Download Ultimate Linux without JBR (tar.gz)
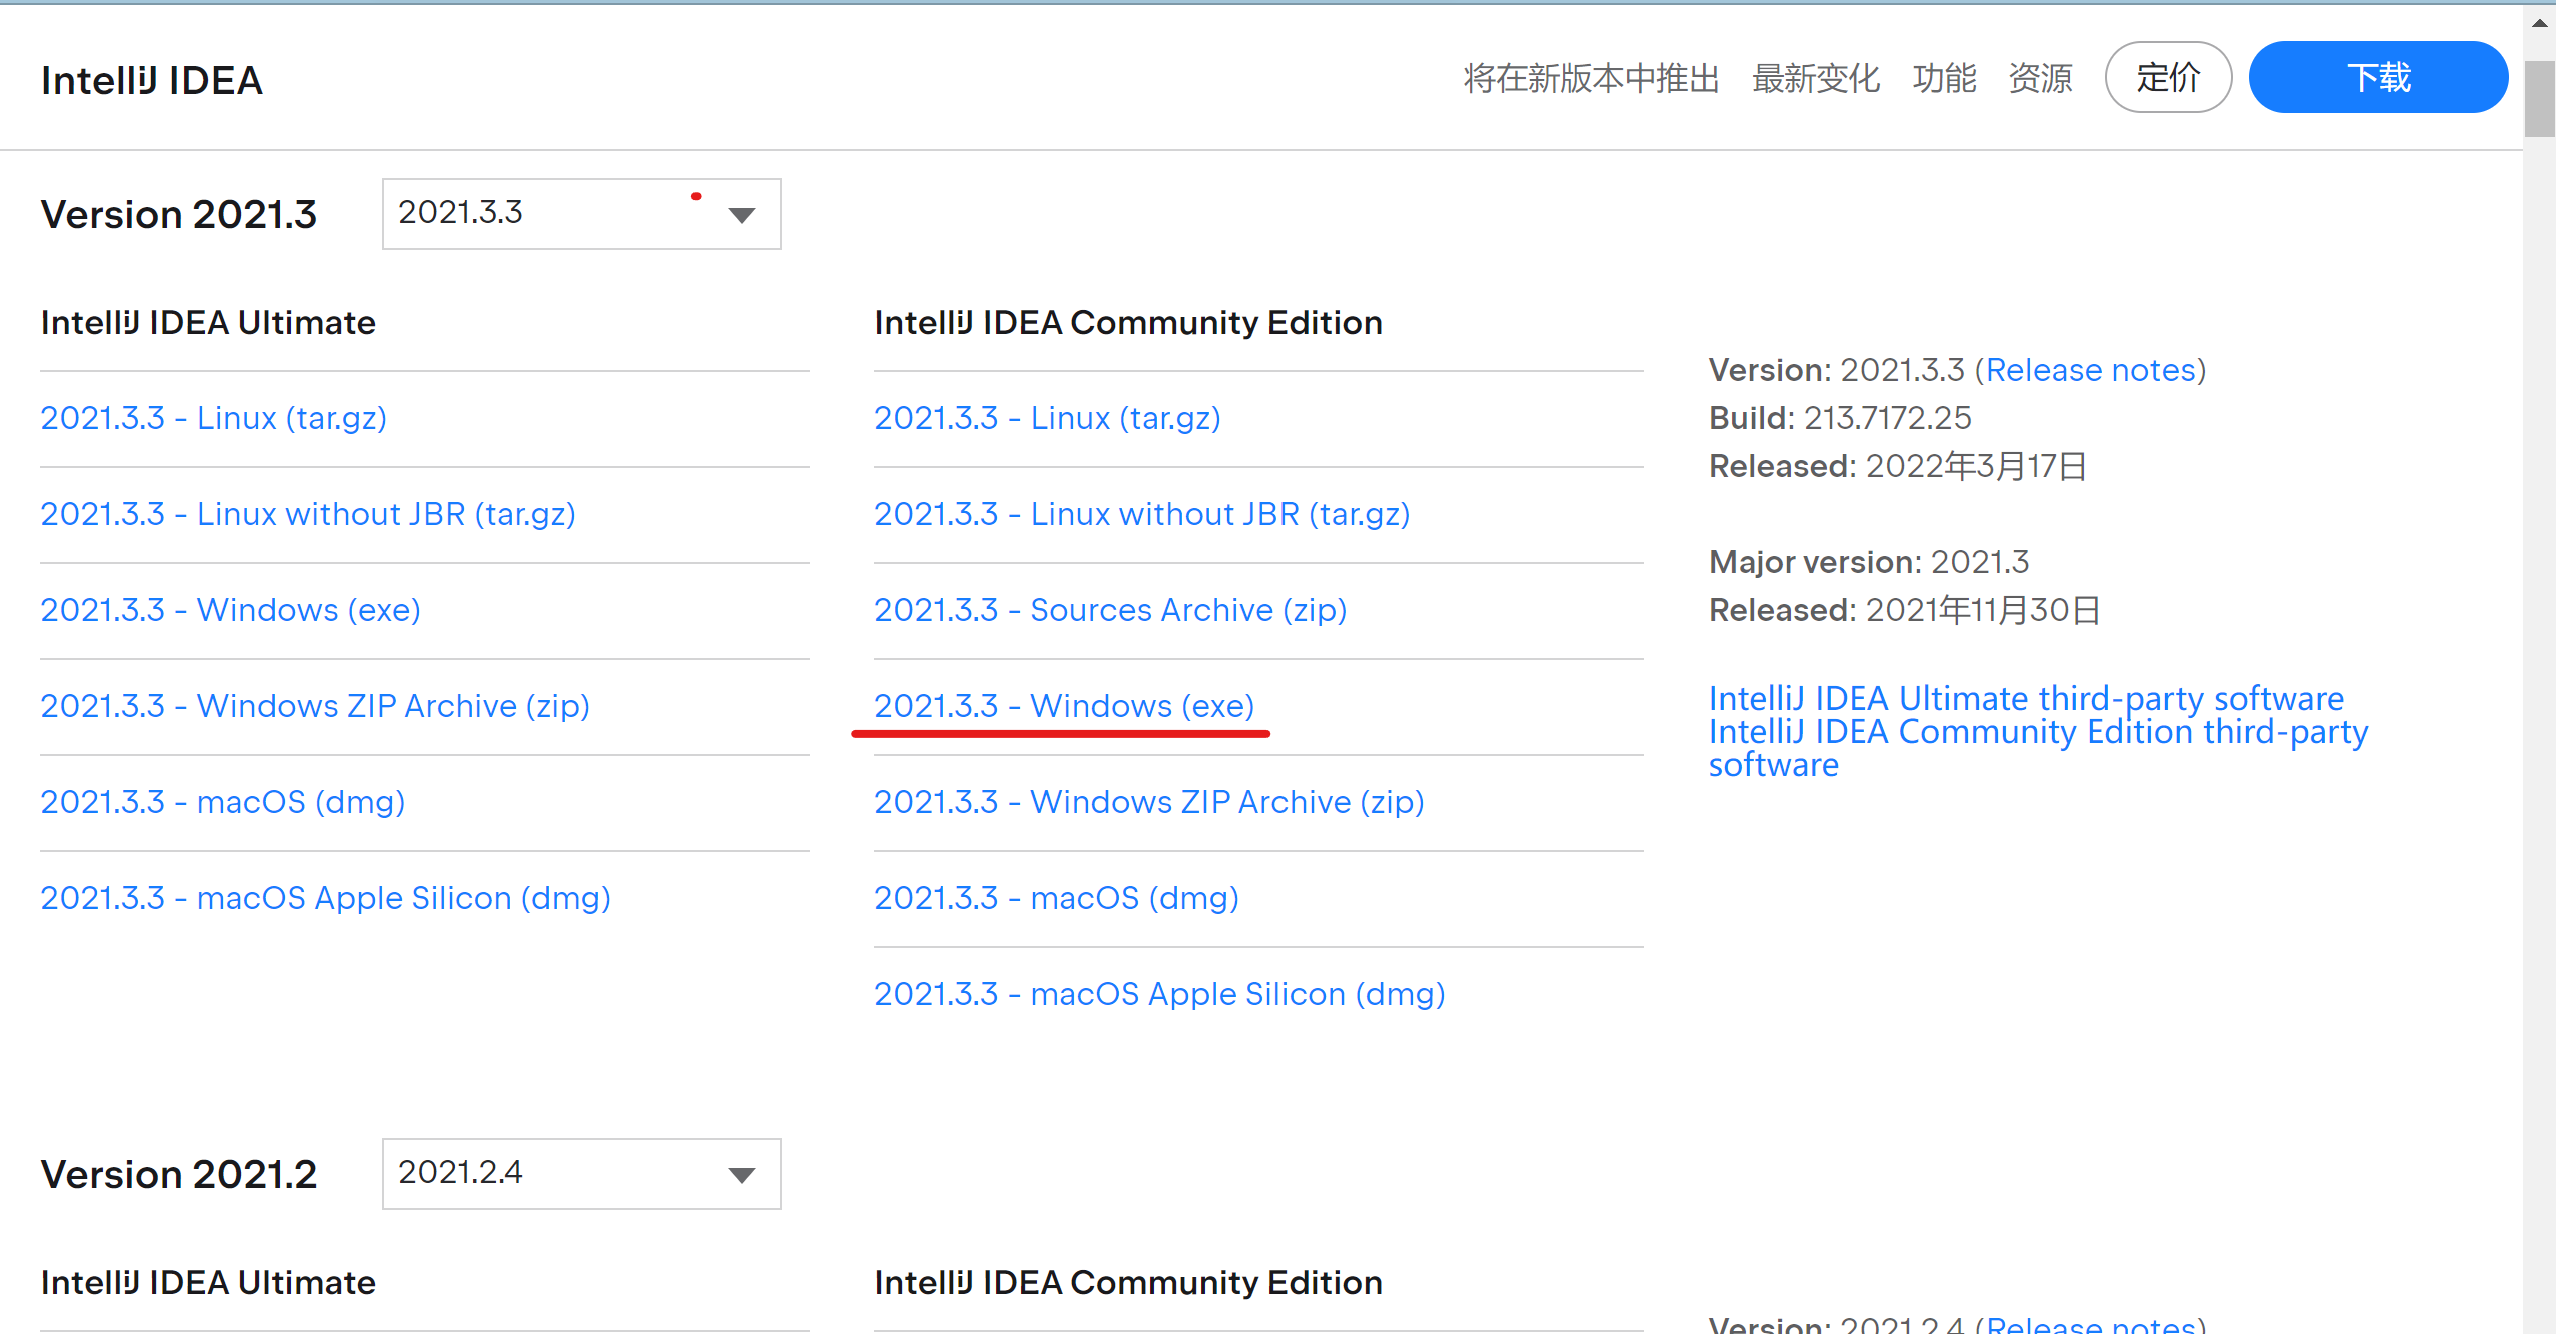 click(x=307, y=514)
